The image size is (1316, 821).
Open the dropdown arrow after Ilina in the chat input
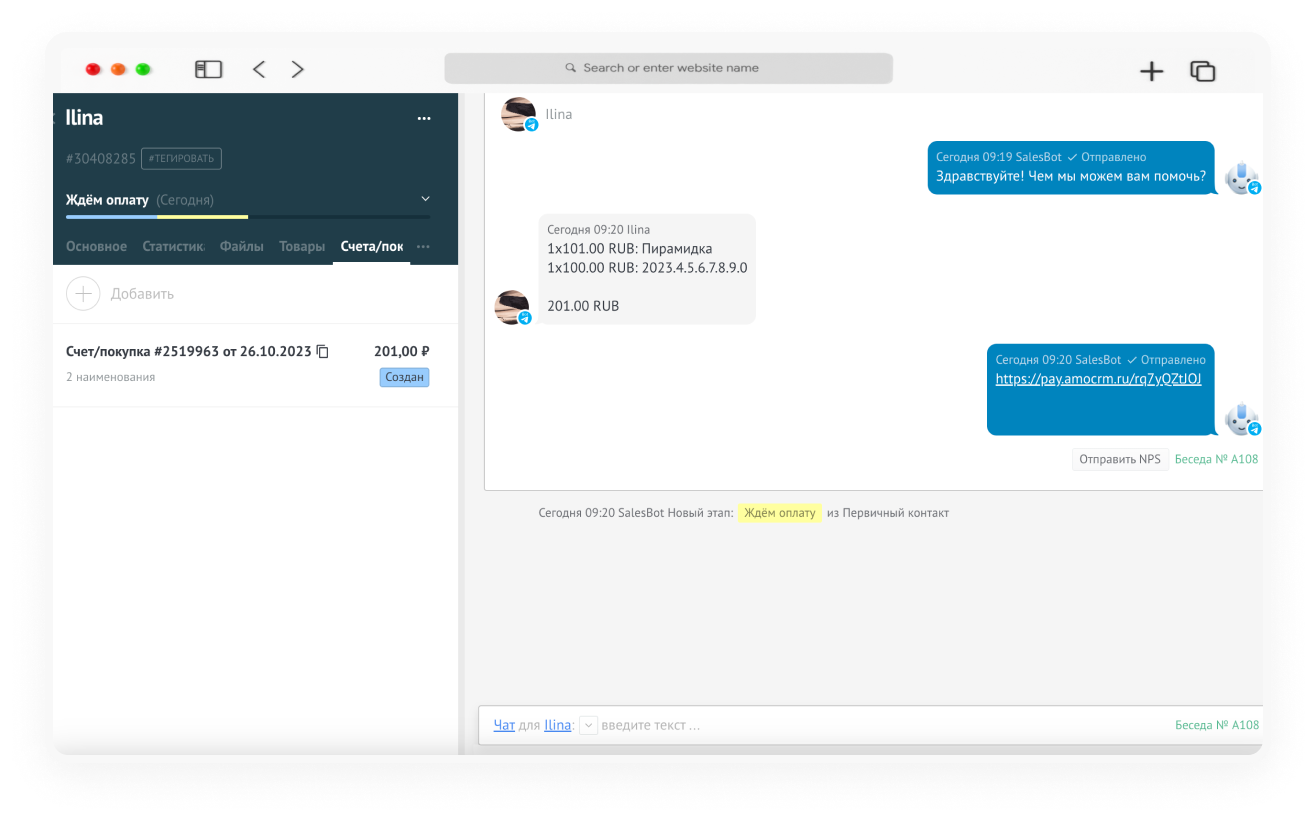[588, 725]
